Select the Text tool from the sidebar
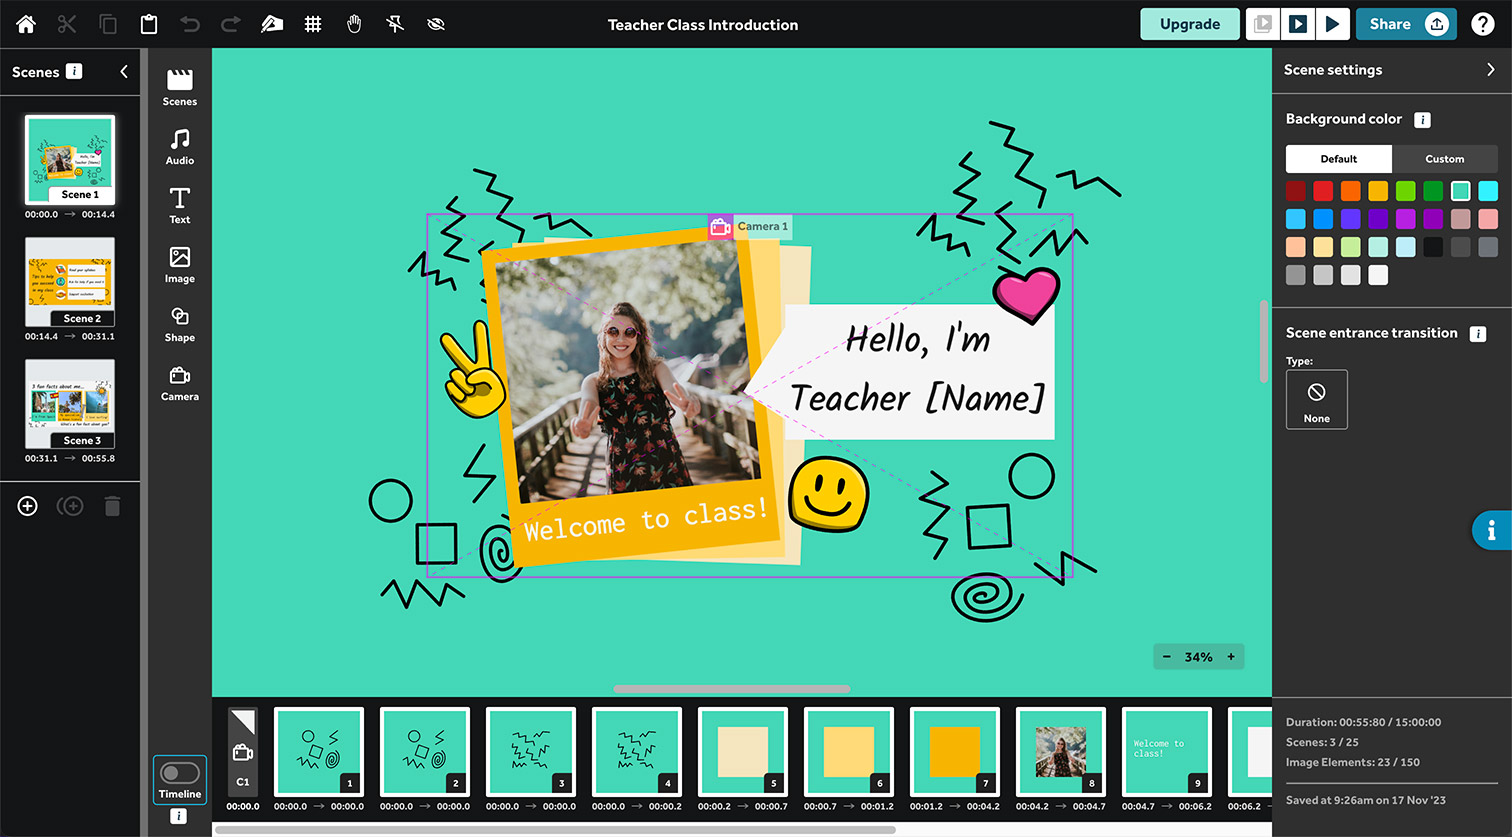The image size is (1512, 837). pyautogui.click(x=179, y=205)
